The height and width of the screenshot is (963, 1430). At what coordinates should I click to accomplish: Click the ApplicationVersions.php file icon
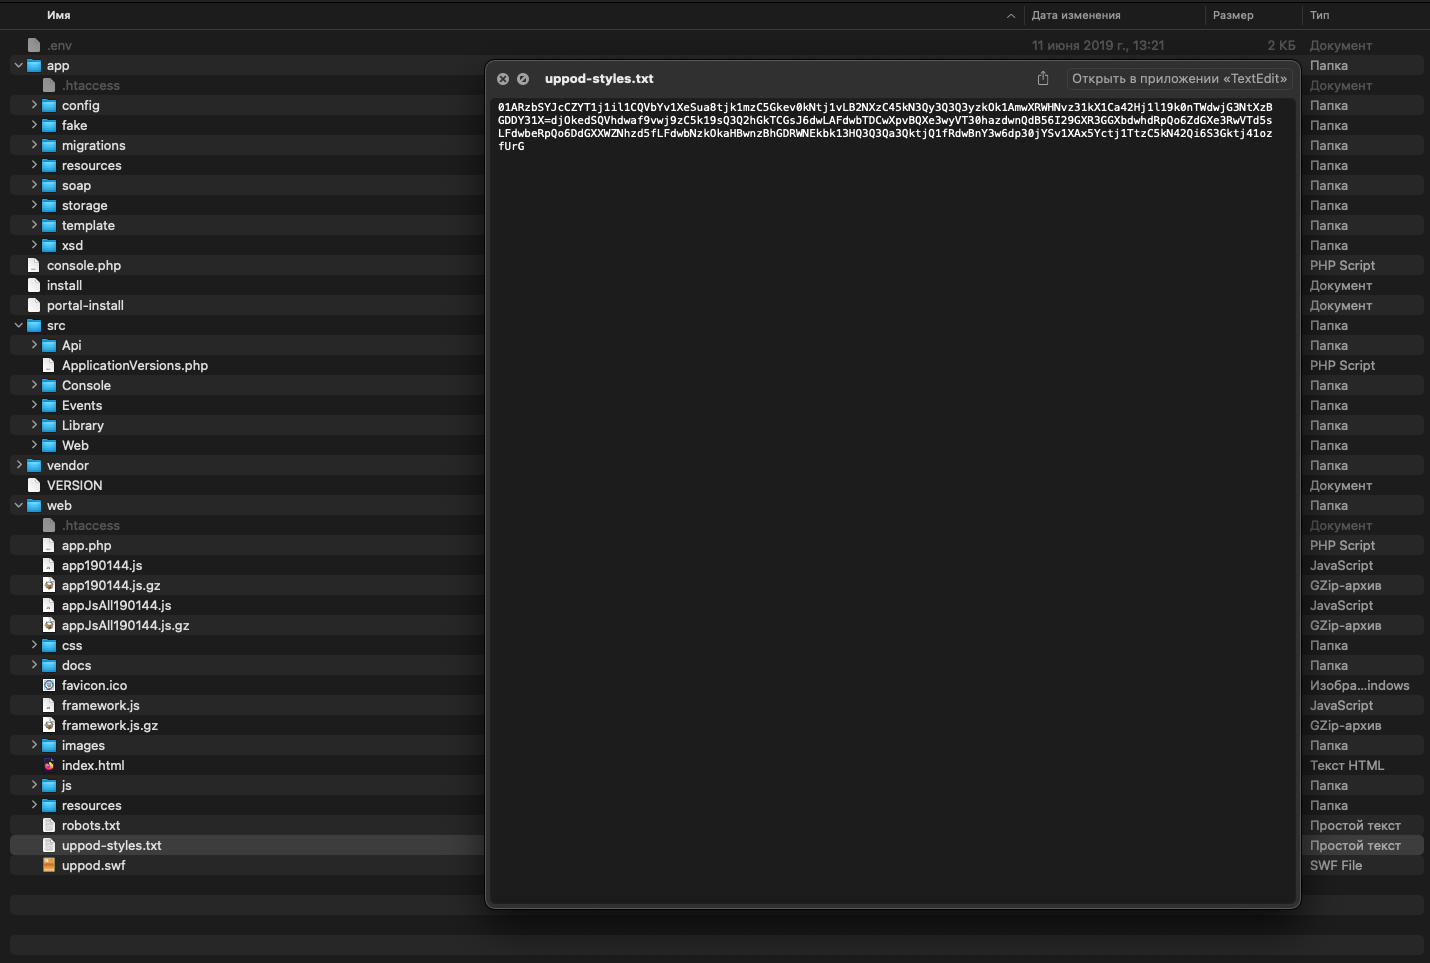tap(49, 365)
